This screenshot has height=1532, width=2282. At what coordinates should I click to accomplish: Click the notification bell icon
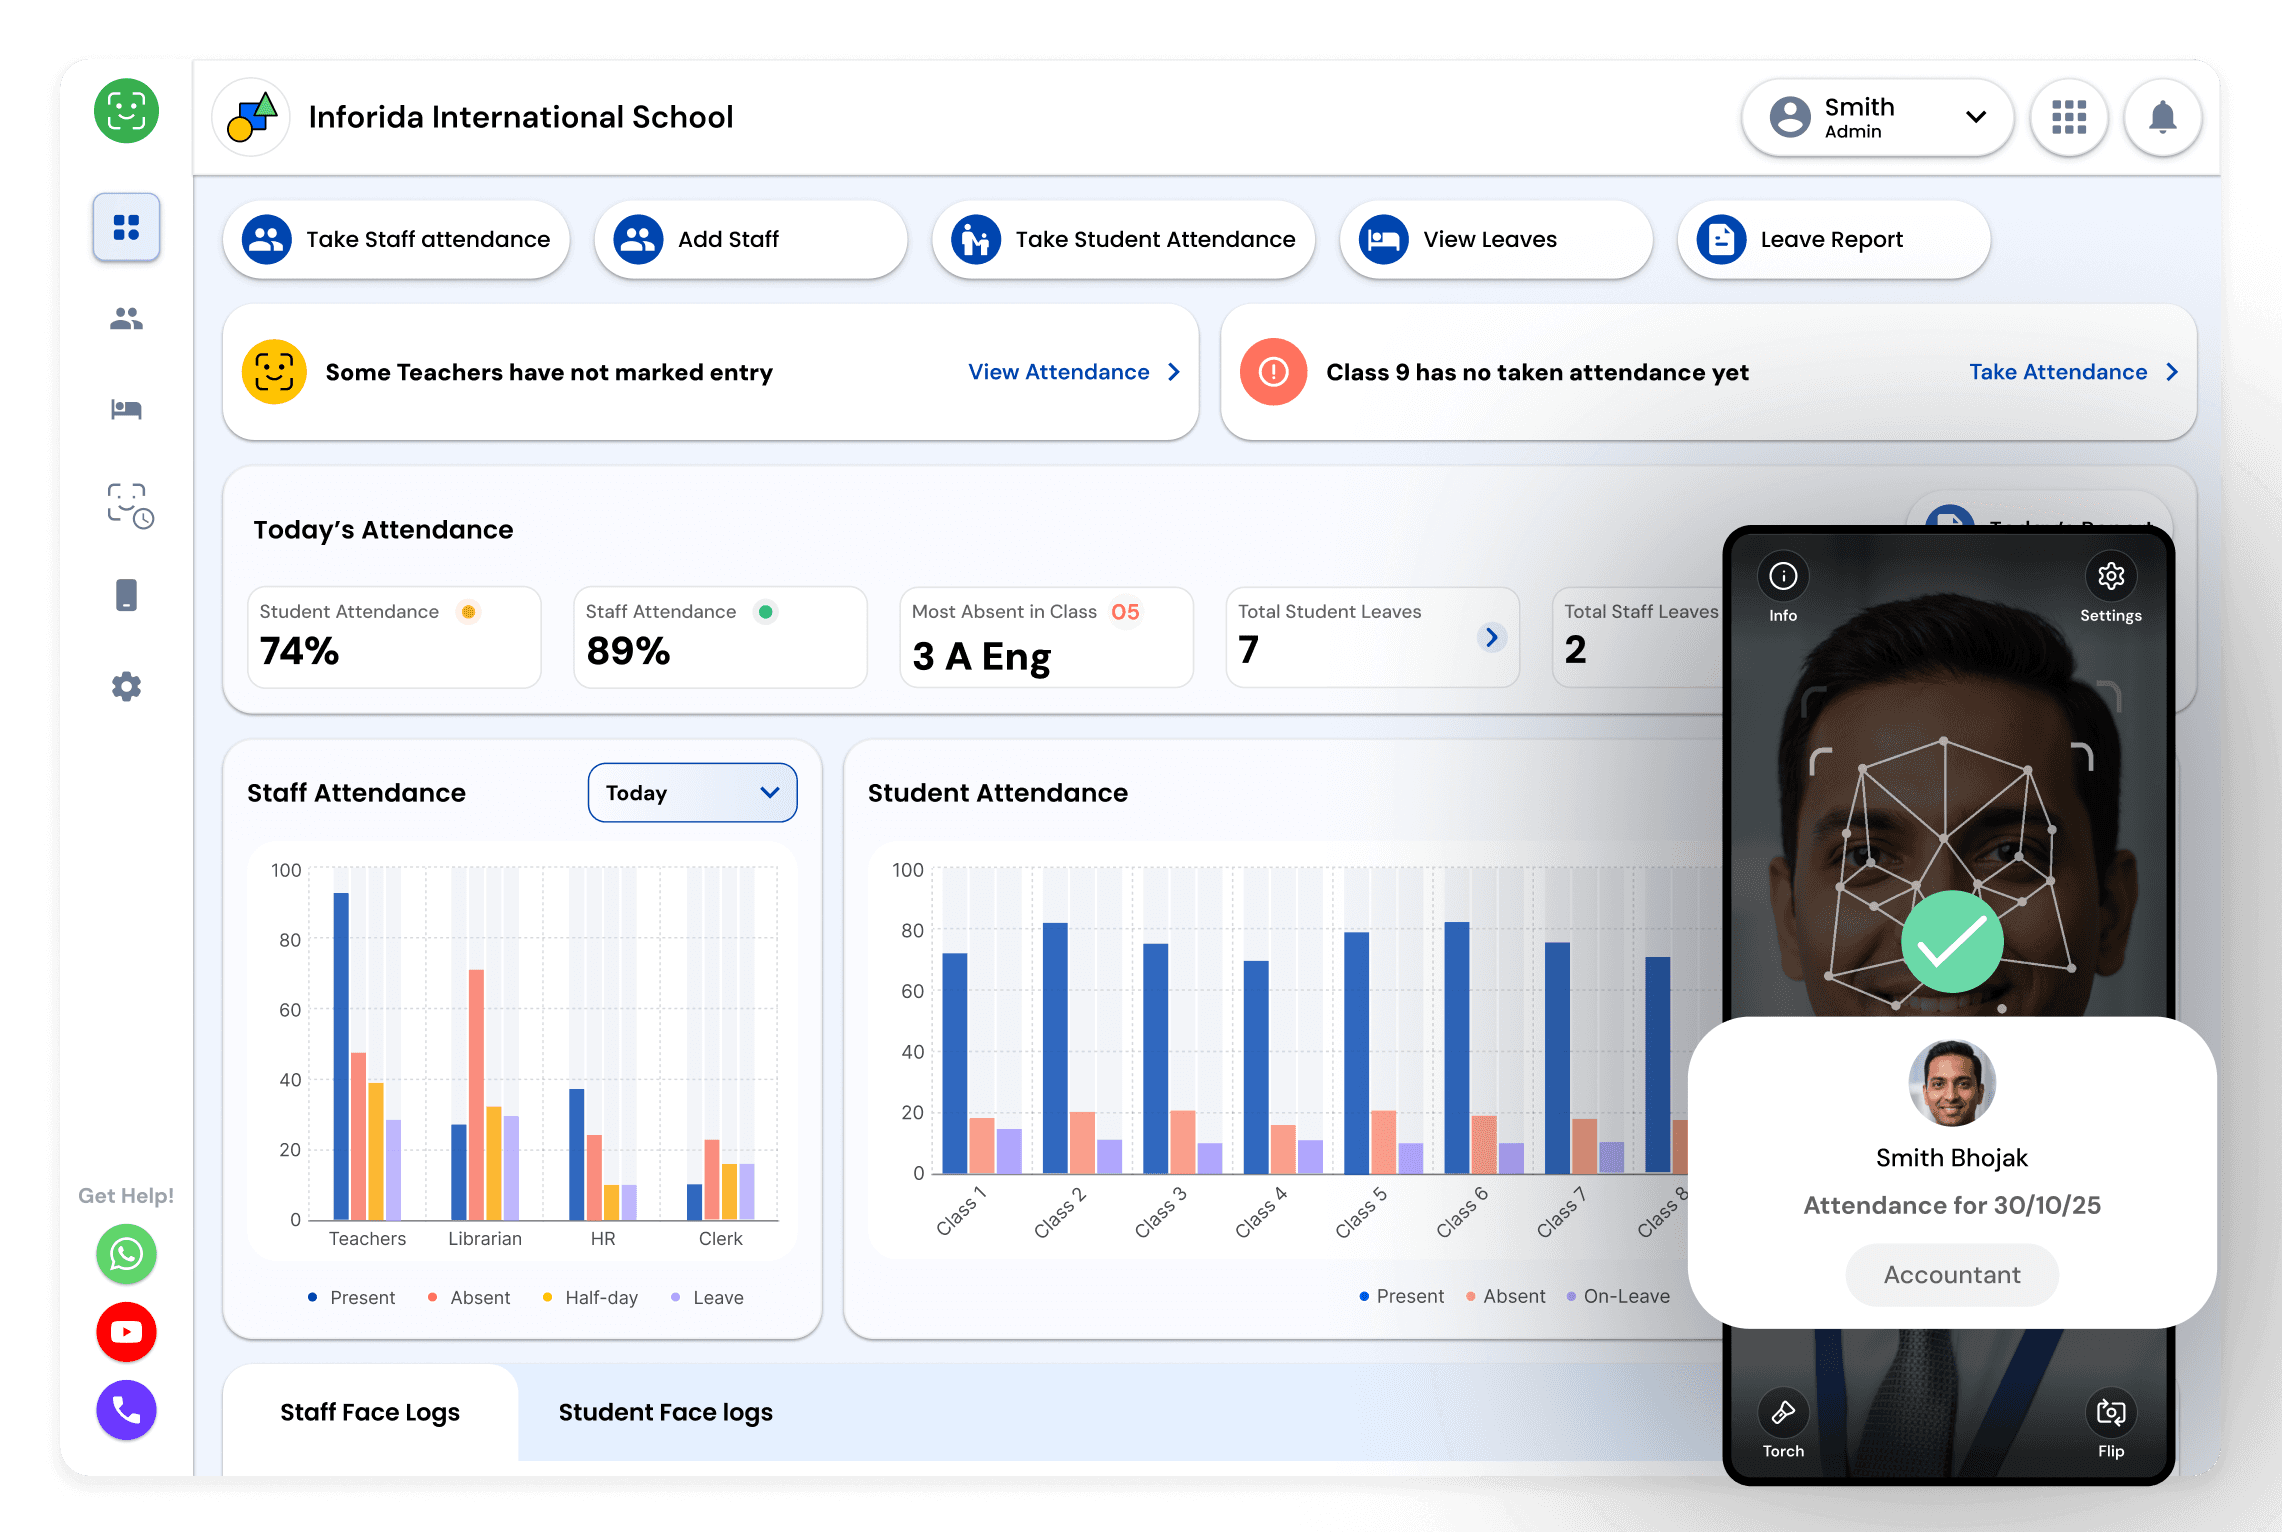(2162, 118)
